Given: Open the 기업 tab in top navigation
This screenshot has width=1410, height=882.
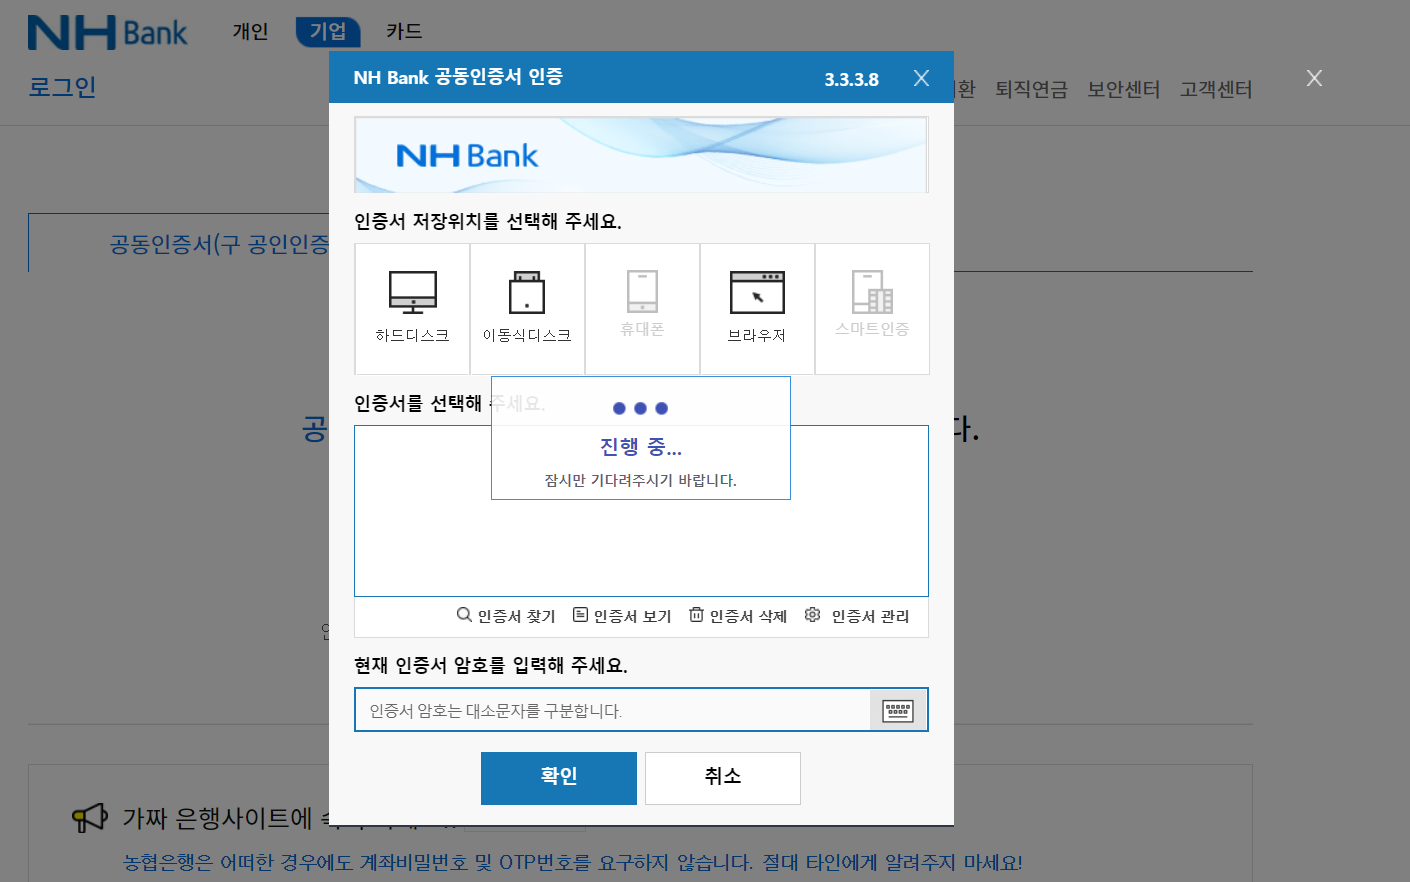Looking at the screenshot, I should click(x=328, y=32).
